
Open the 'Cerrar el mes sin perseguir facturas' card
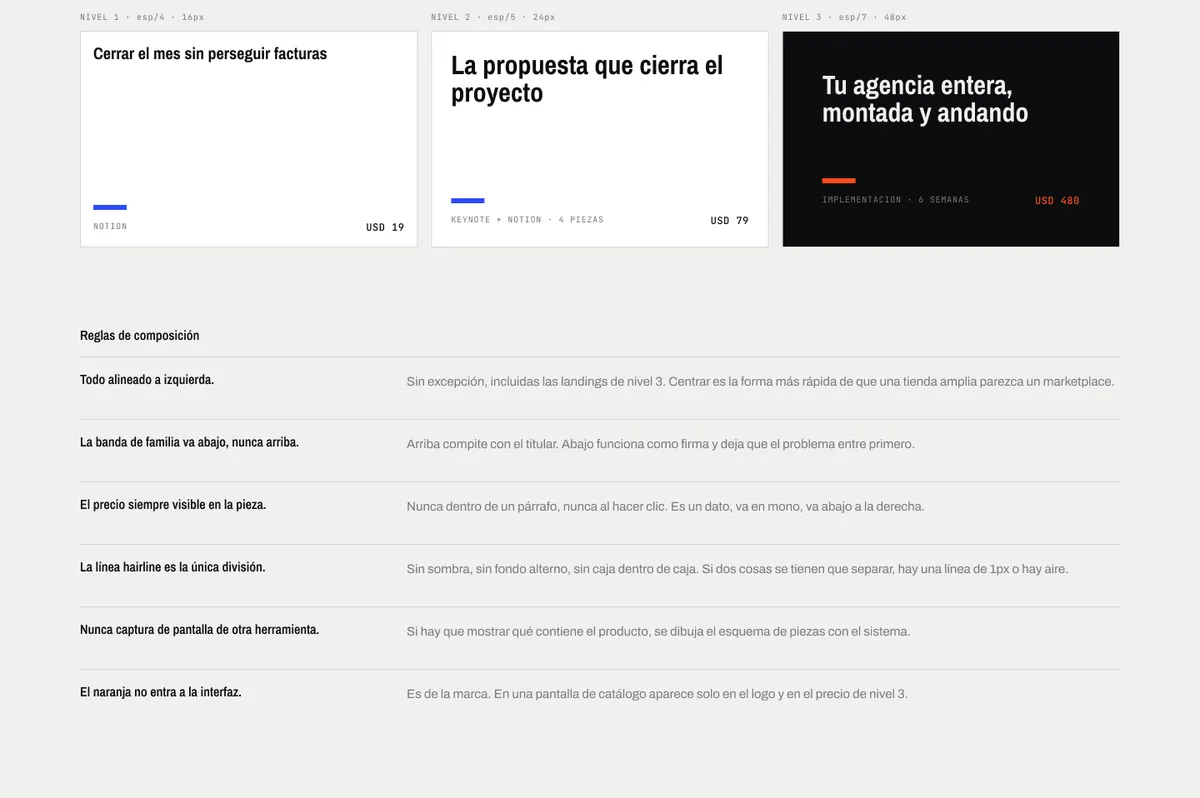coord(249,139)
